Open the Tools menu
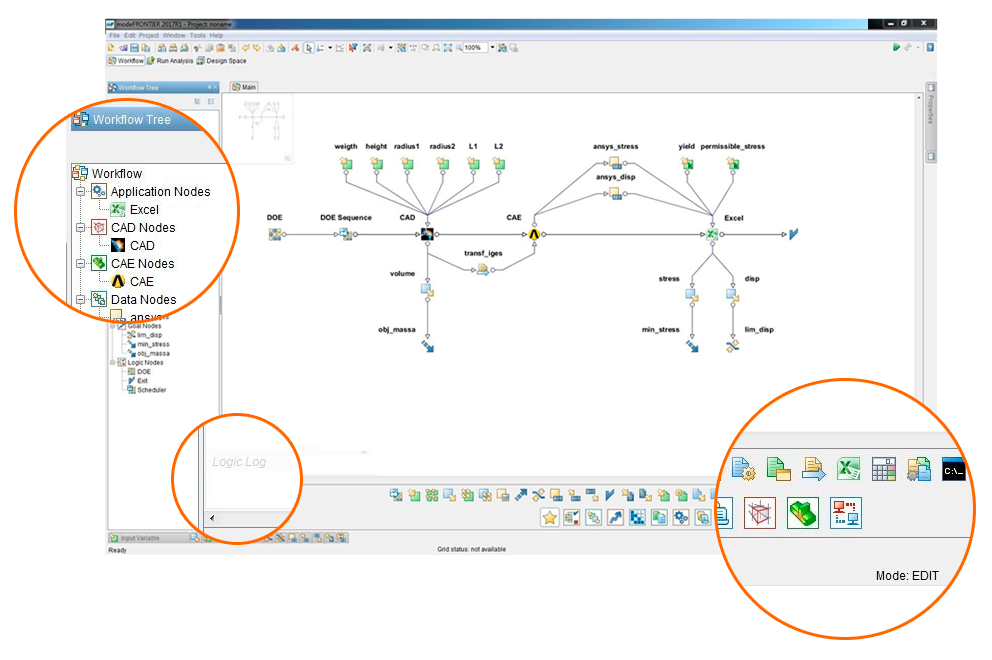Image resolution: width=992 pixels, height=660 pixels. coord(197,35)
